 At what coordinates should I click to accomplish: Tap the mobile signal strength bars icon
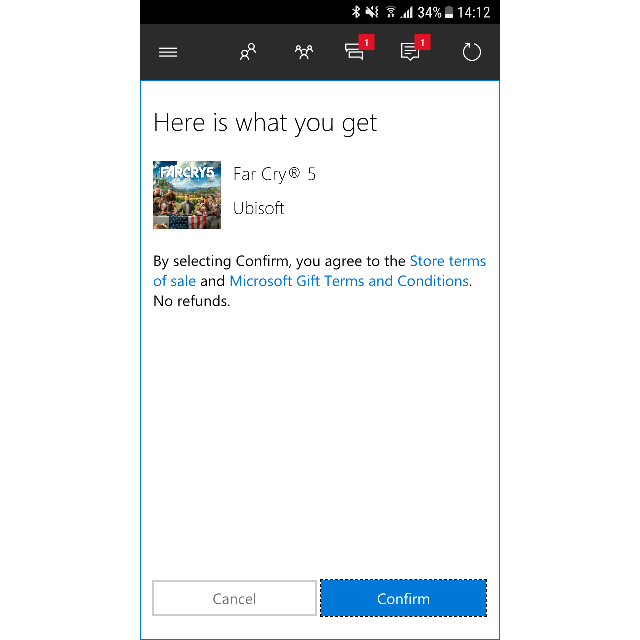(407, 12)
